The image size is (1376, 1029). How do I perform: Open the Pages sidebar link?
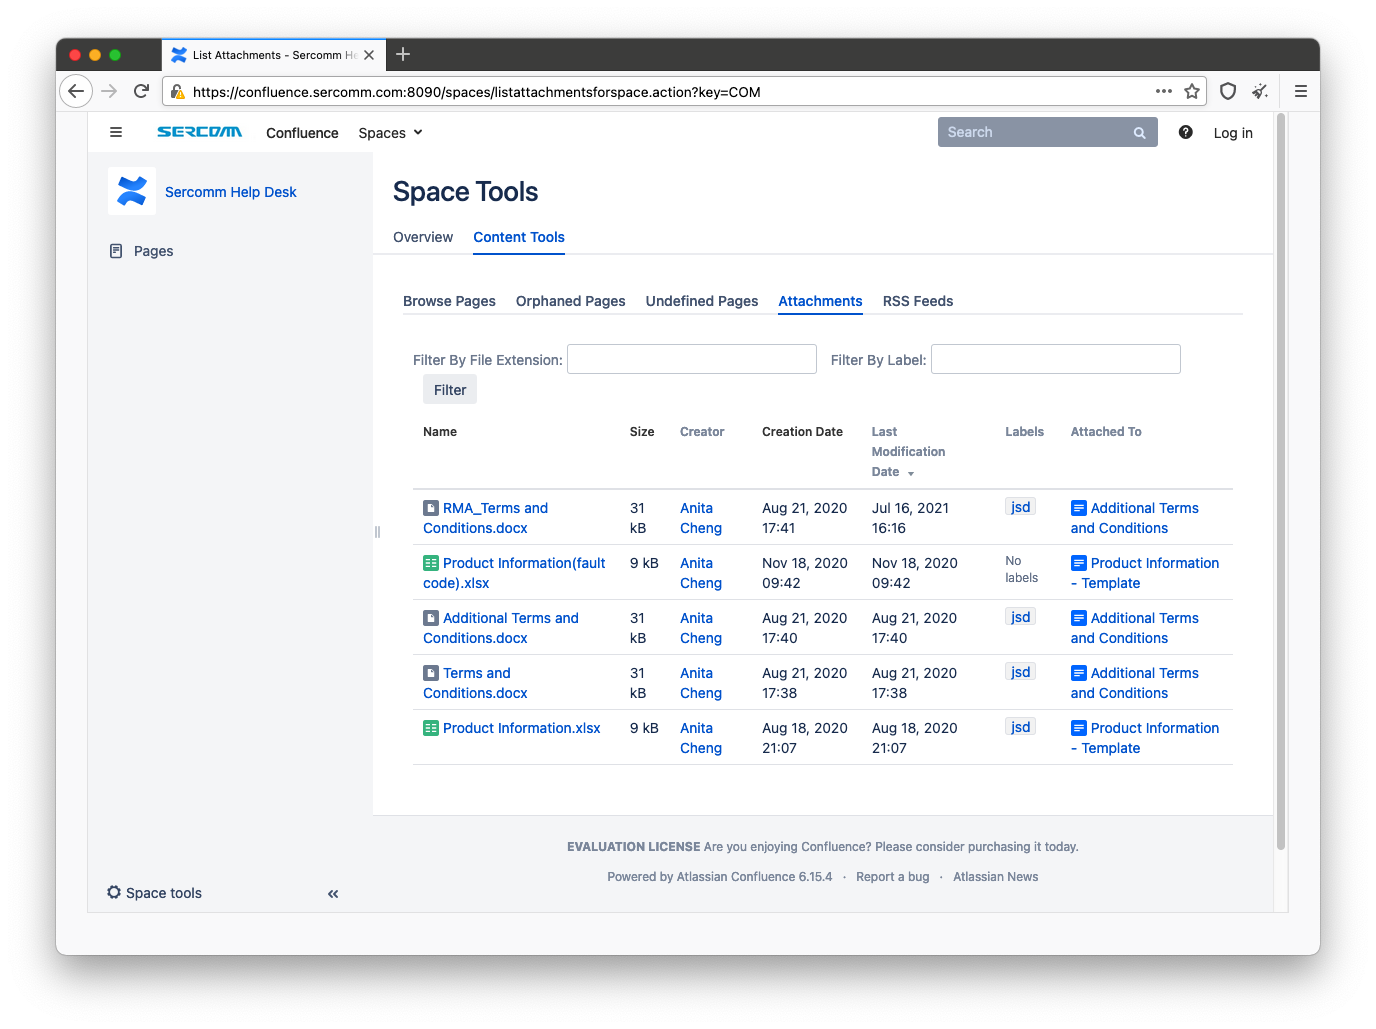(153, 251)
